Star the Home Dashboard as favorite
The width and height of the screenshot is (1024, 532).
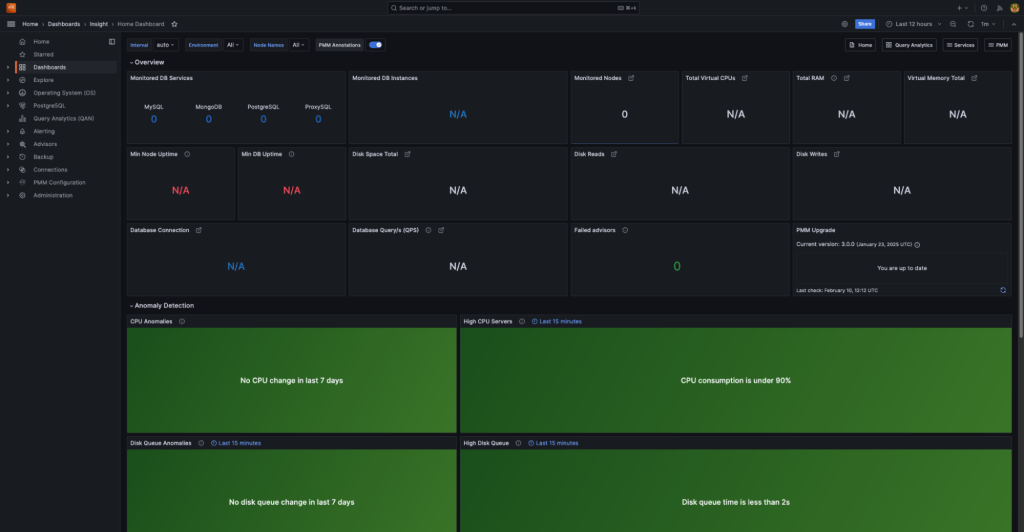(174, 23)
